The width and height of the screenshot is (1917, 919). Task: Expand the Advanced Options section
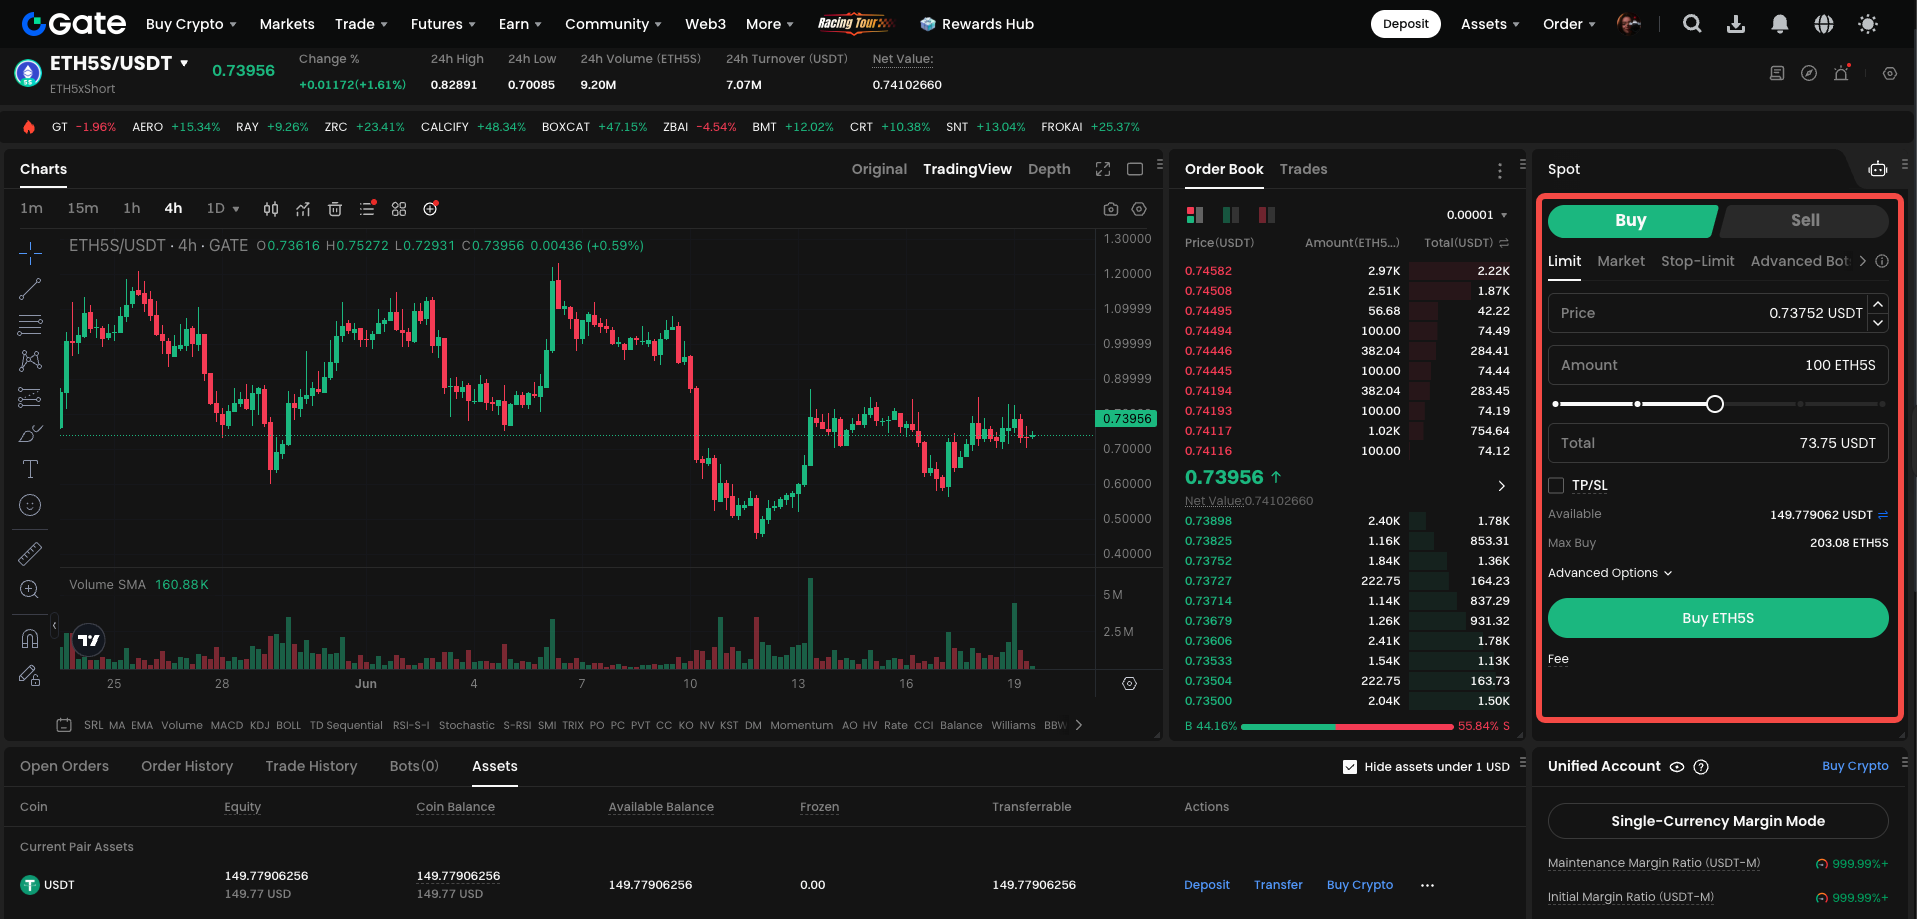1609,573
